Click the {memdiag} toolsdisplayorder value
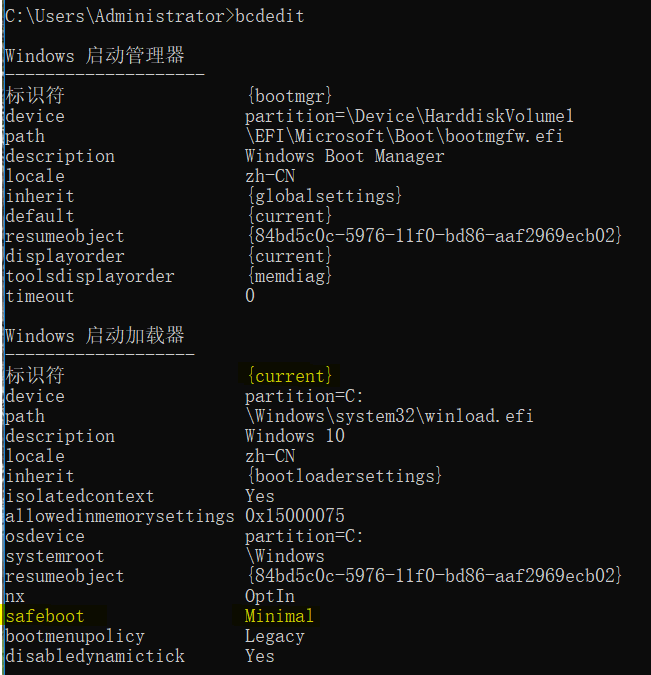The height and width of the screenshot is (675, 651). pyautogui.click(x=289, y=276)
